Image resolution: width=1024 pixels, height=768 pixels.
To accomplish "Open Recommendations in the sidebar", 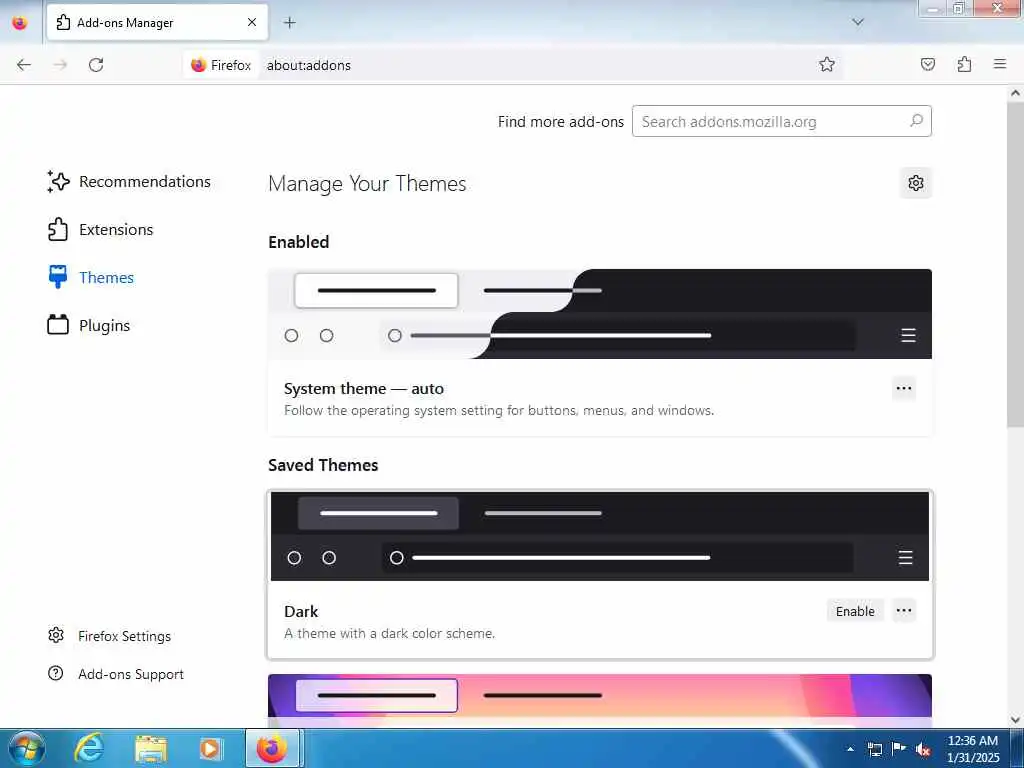I will (x=129, y=182).
